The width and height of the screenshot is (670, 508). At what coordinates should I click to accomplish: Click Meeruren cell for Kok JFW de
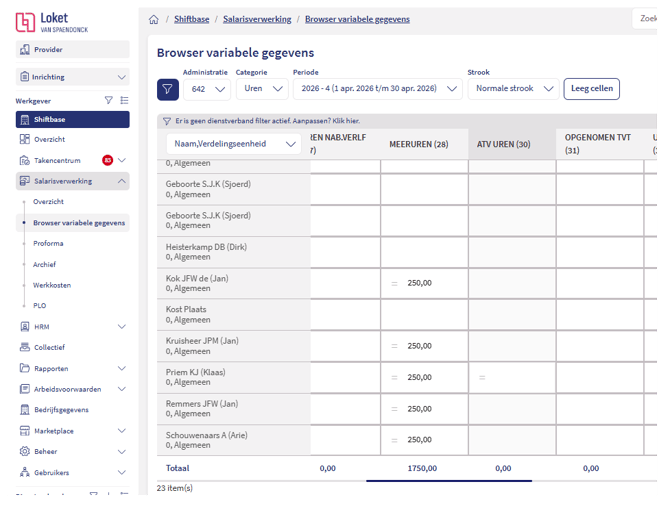(424, 284)
